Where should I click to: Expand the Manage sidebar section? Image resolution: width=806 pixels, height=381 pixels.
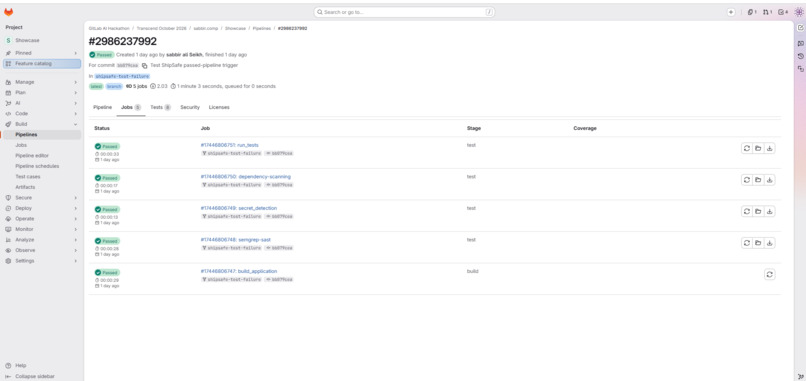point(42,82)
